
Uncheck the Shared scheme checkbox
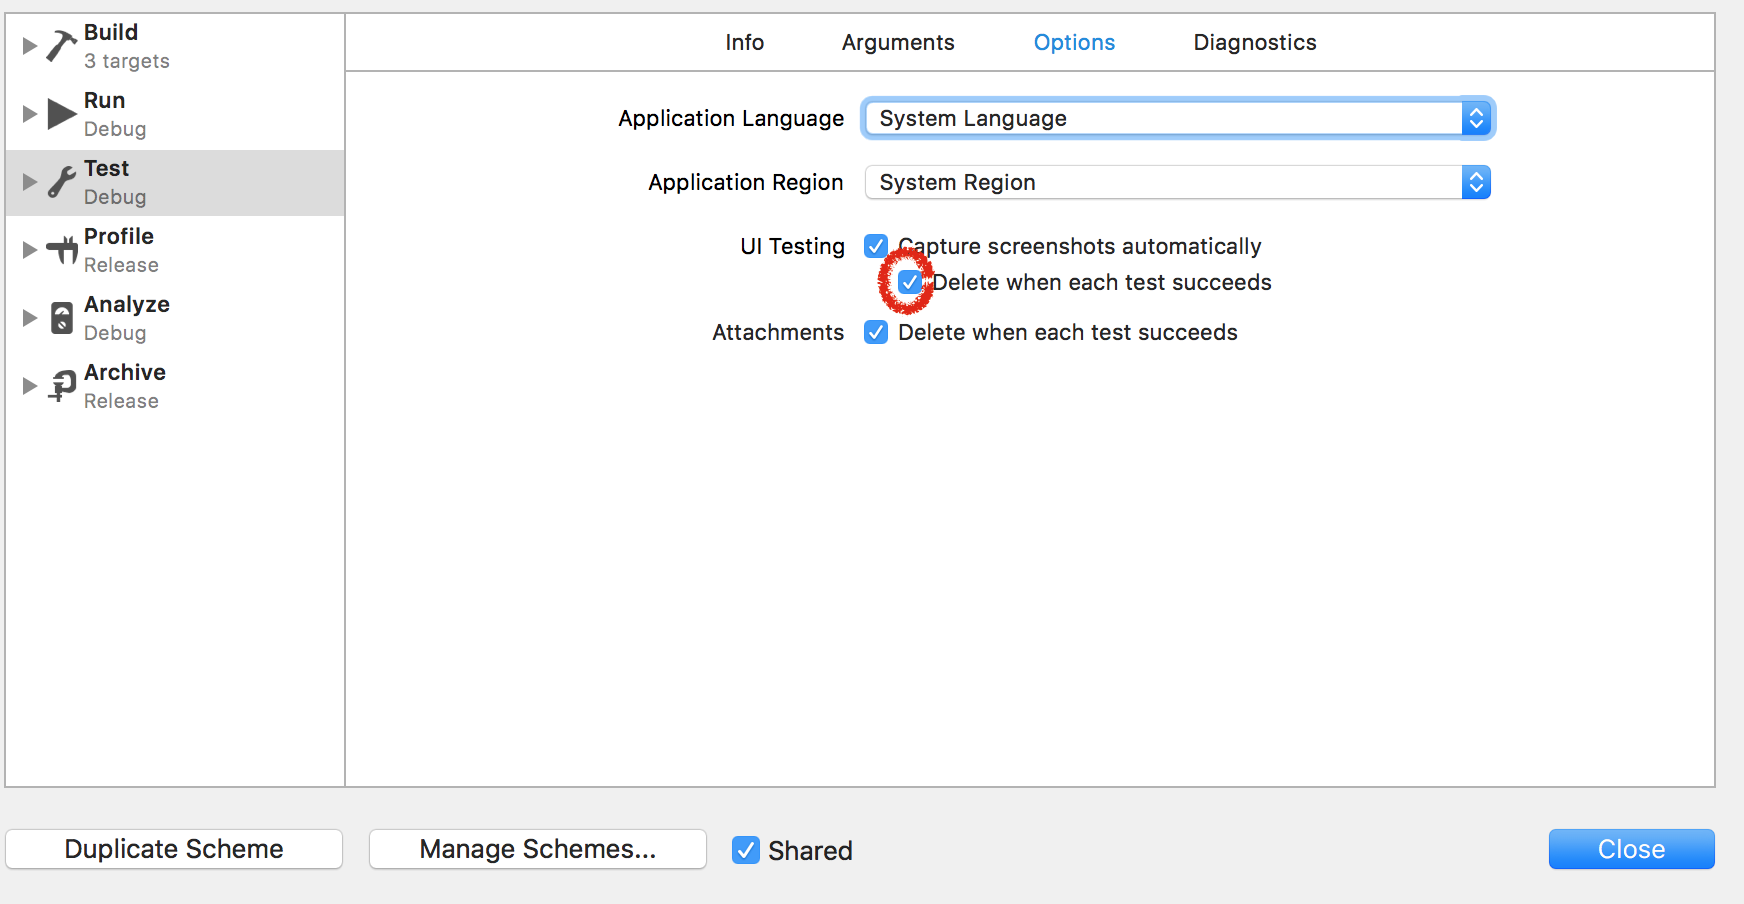point(746,850)
